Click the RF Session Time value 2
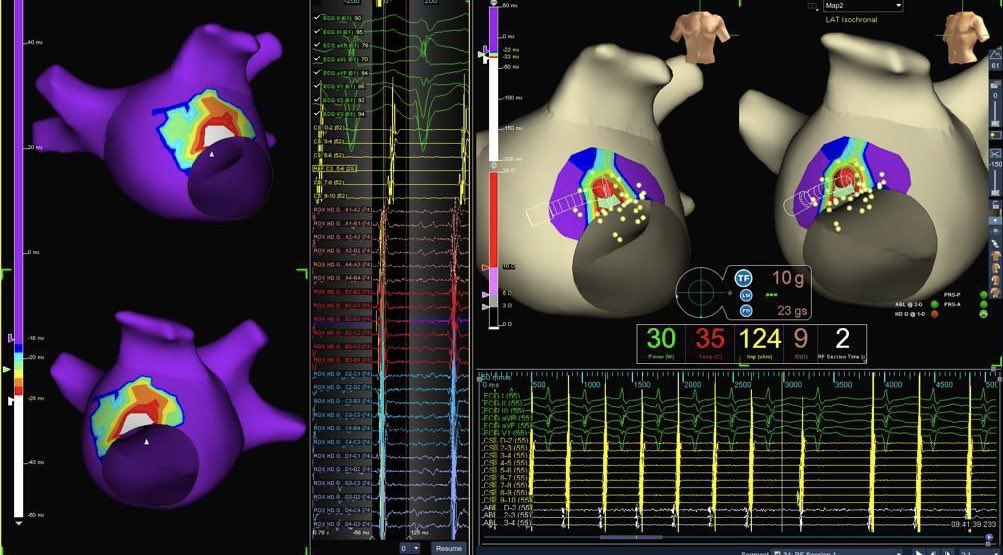 tap(842, 340)
